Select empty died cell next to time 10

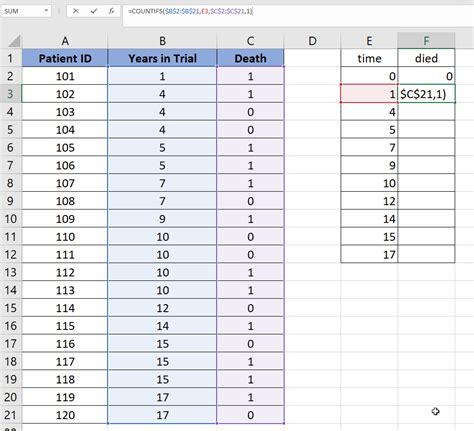pos(426,183)
